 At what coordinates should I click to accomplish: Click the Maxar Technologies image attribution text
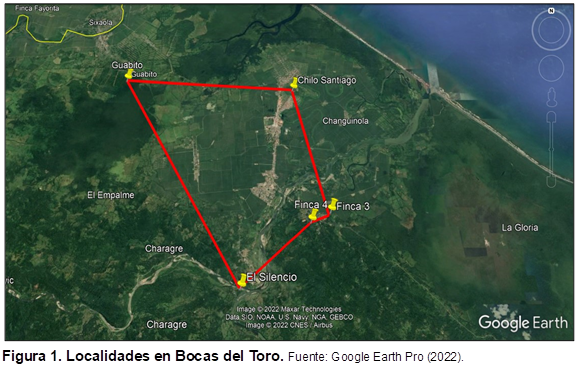pos(289,309)
